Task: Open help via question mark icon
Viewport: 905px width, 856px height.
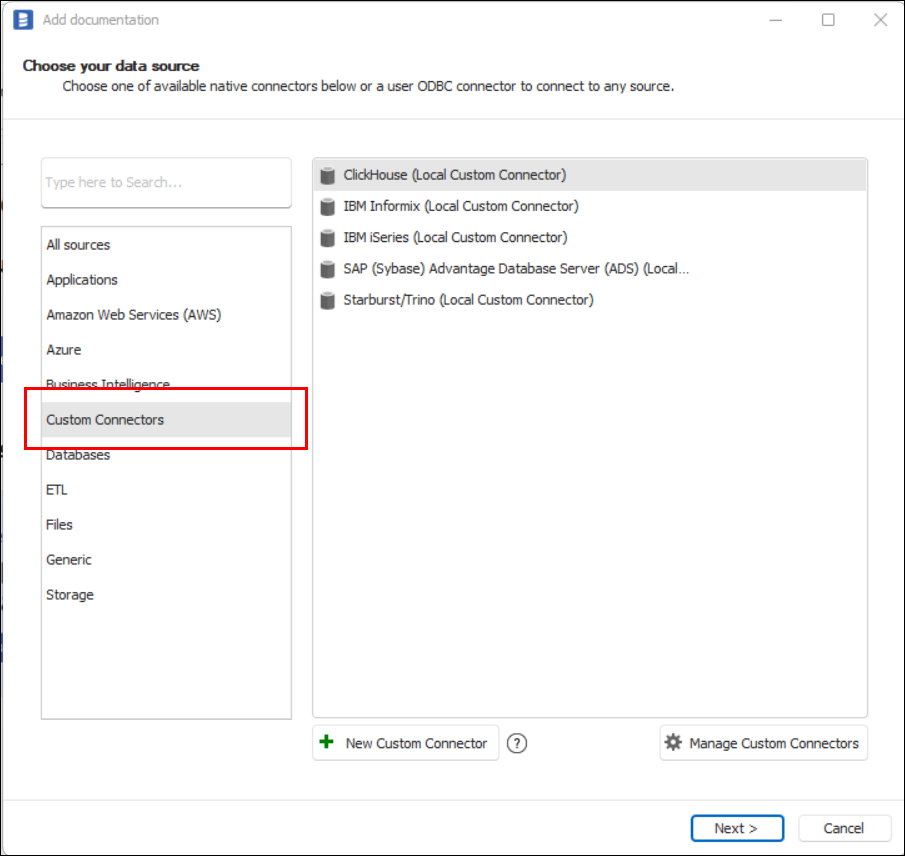Action: pyautogui.click(x=516, y=743)
